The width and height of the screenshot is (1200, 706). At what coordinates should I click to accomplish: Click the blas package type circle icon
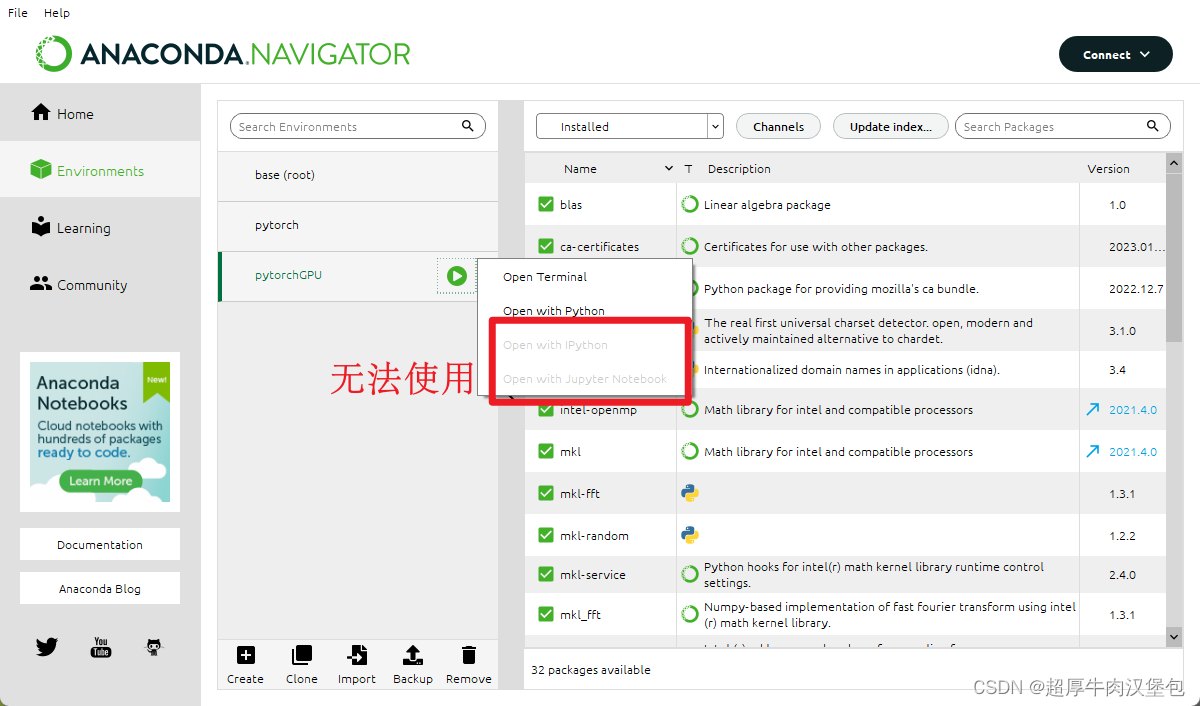[690, 204]
